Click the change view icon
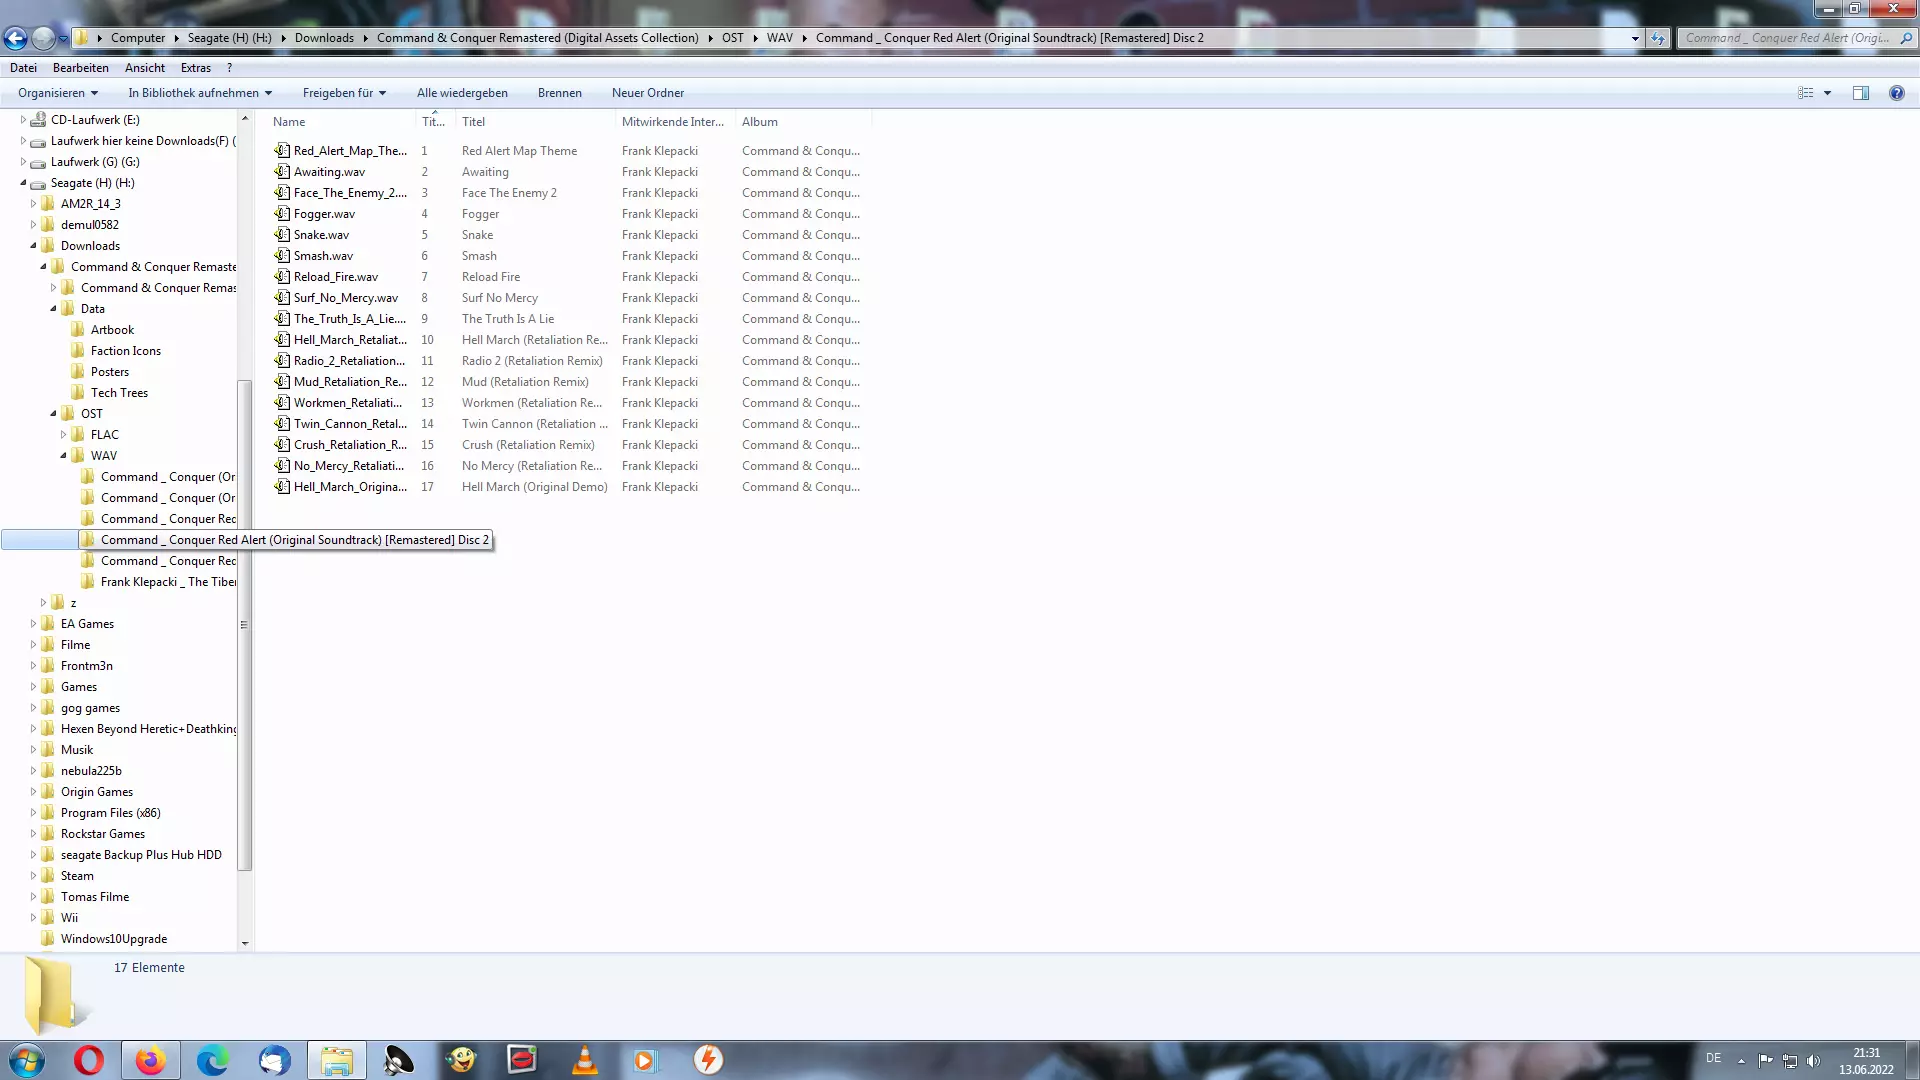 coord(1805,93)
